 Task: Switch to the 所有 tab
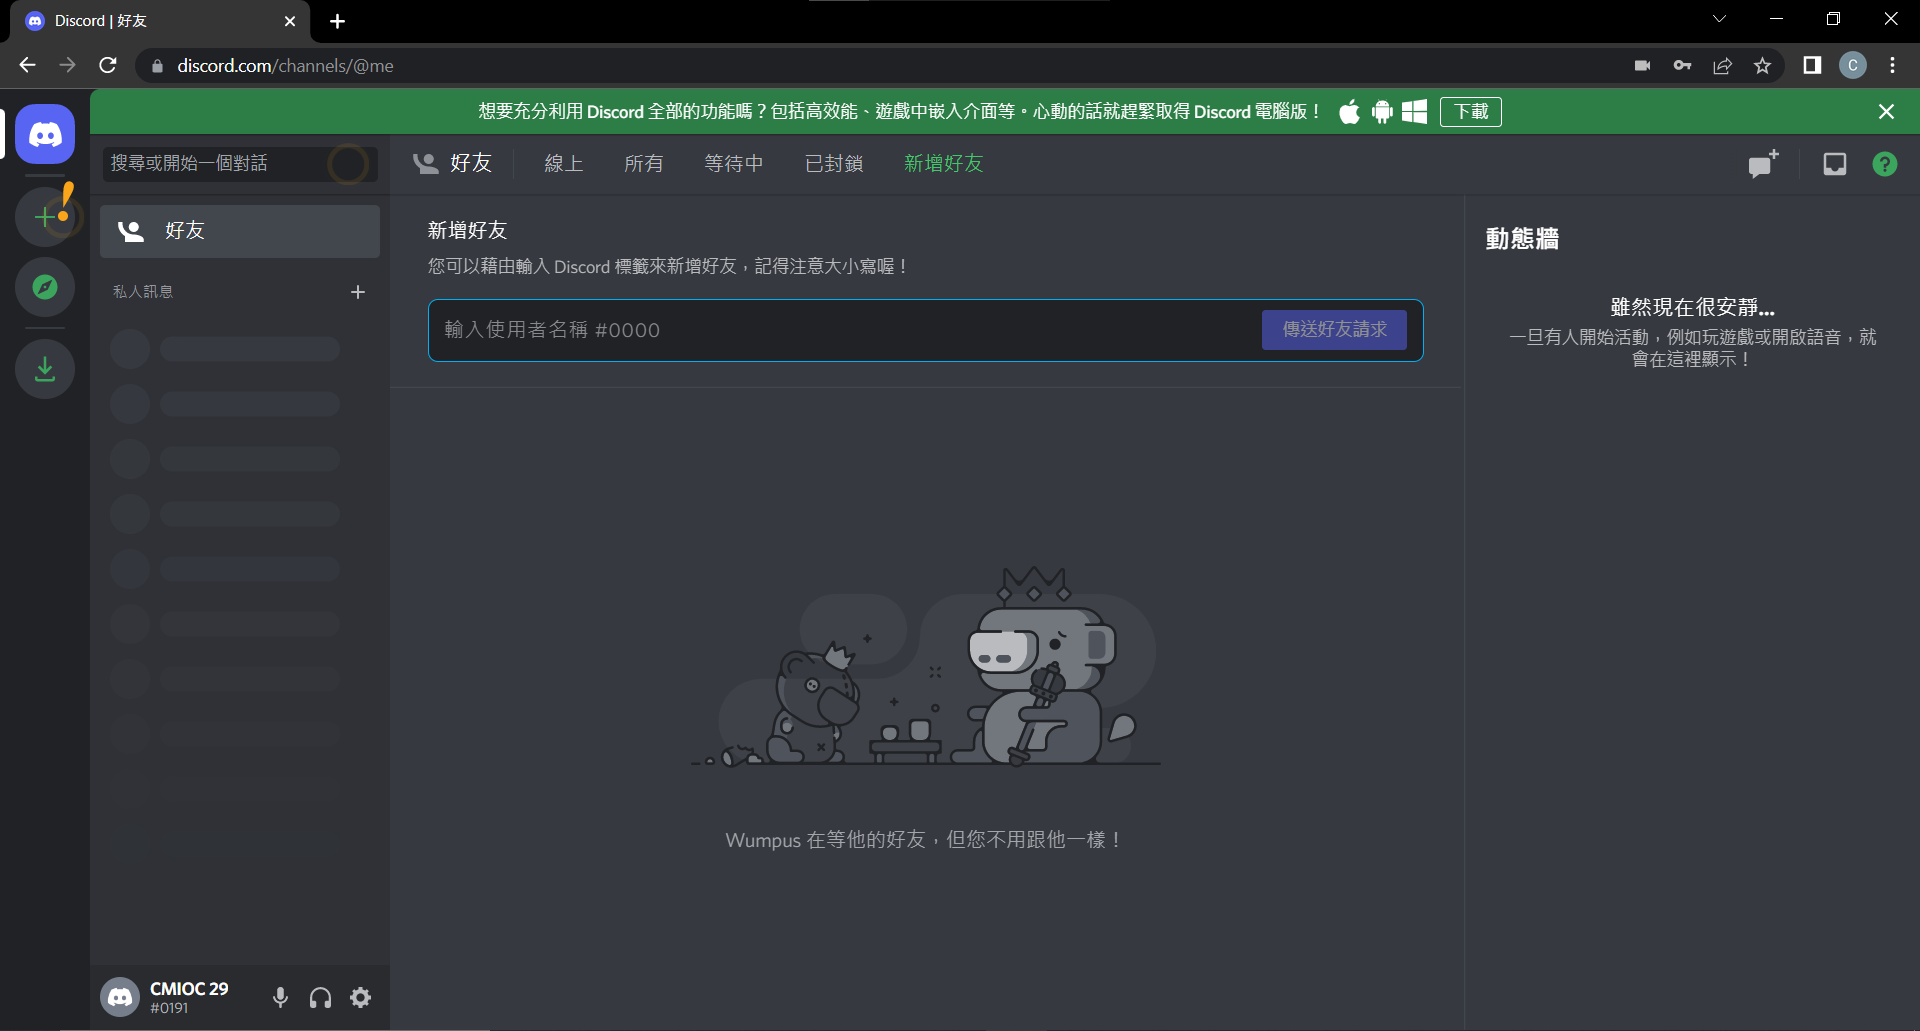point(644,163)
